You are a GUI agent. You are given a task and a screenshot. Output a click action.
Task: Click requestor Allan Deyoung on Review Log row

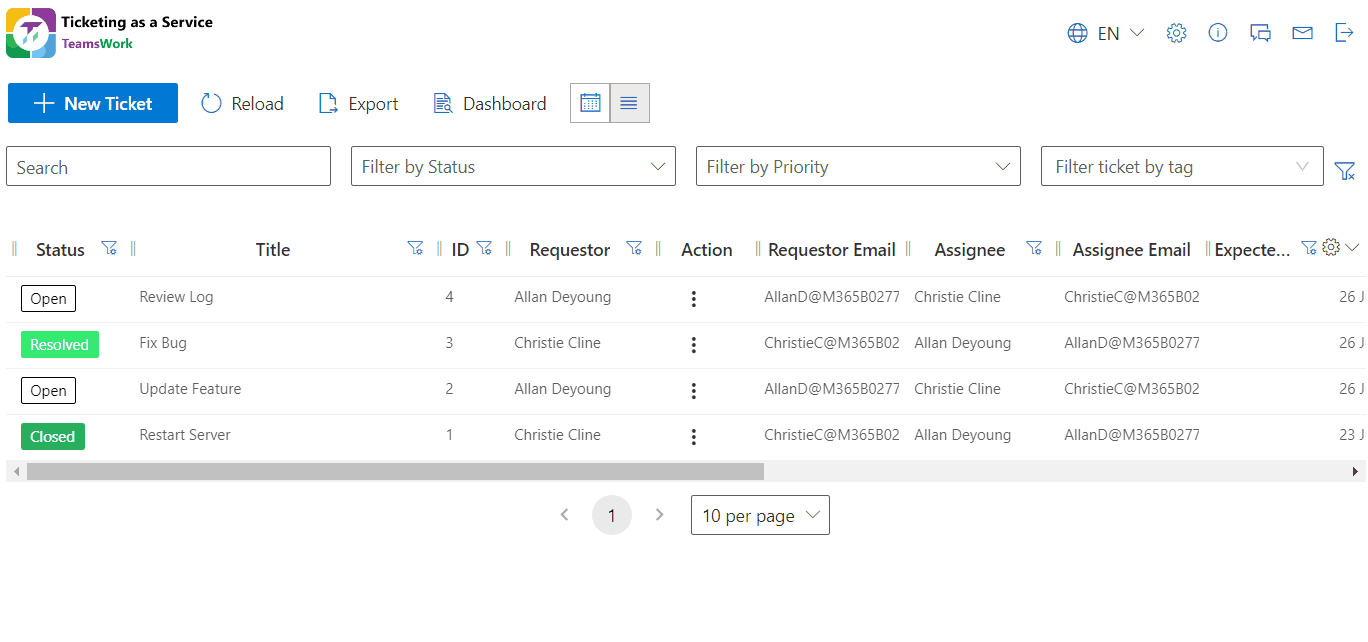(x=563, y=297)
